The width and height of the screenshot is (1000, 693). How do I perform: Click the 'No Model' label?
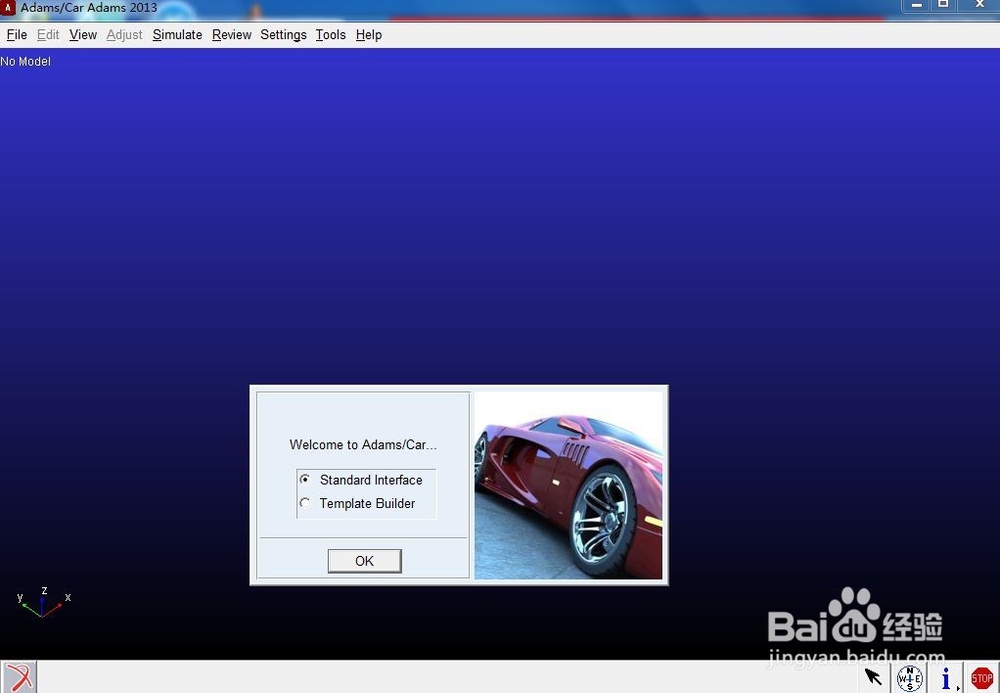26,62
